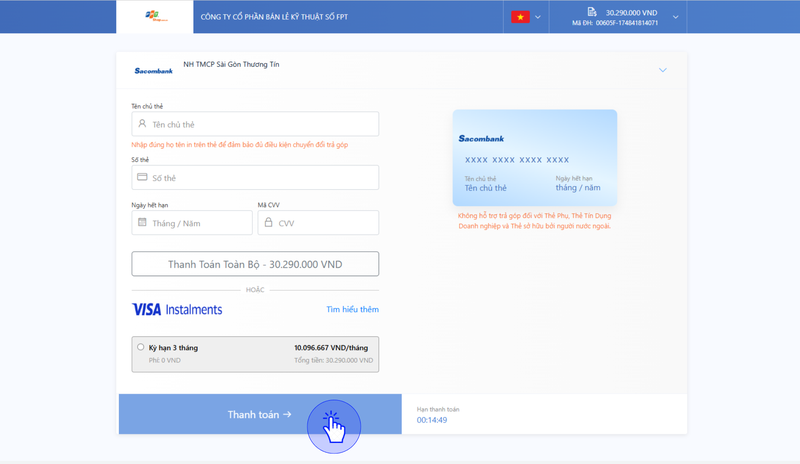Focus the Tên chủ thẻ input field
Screen dimensions: 800x464
(255, 124)
